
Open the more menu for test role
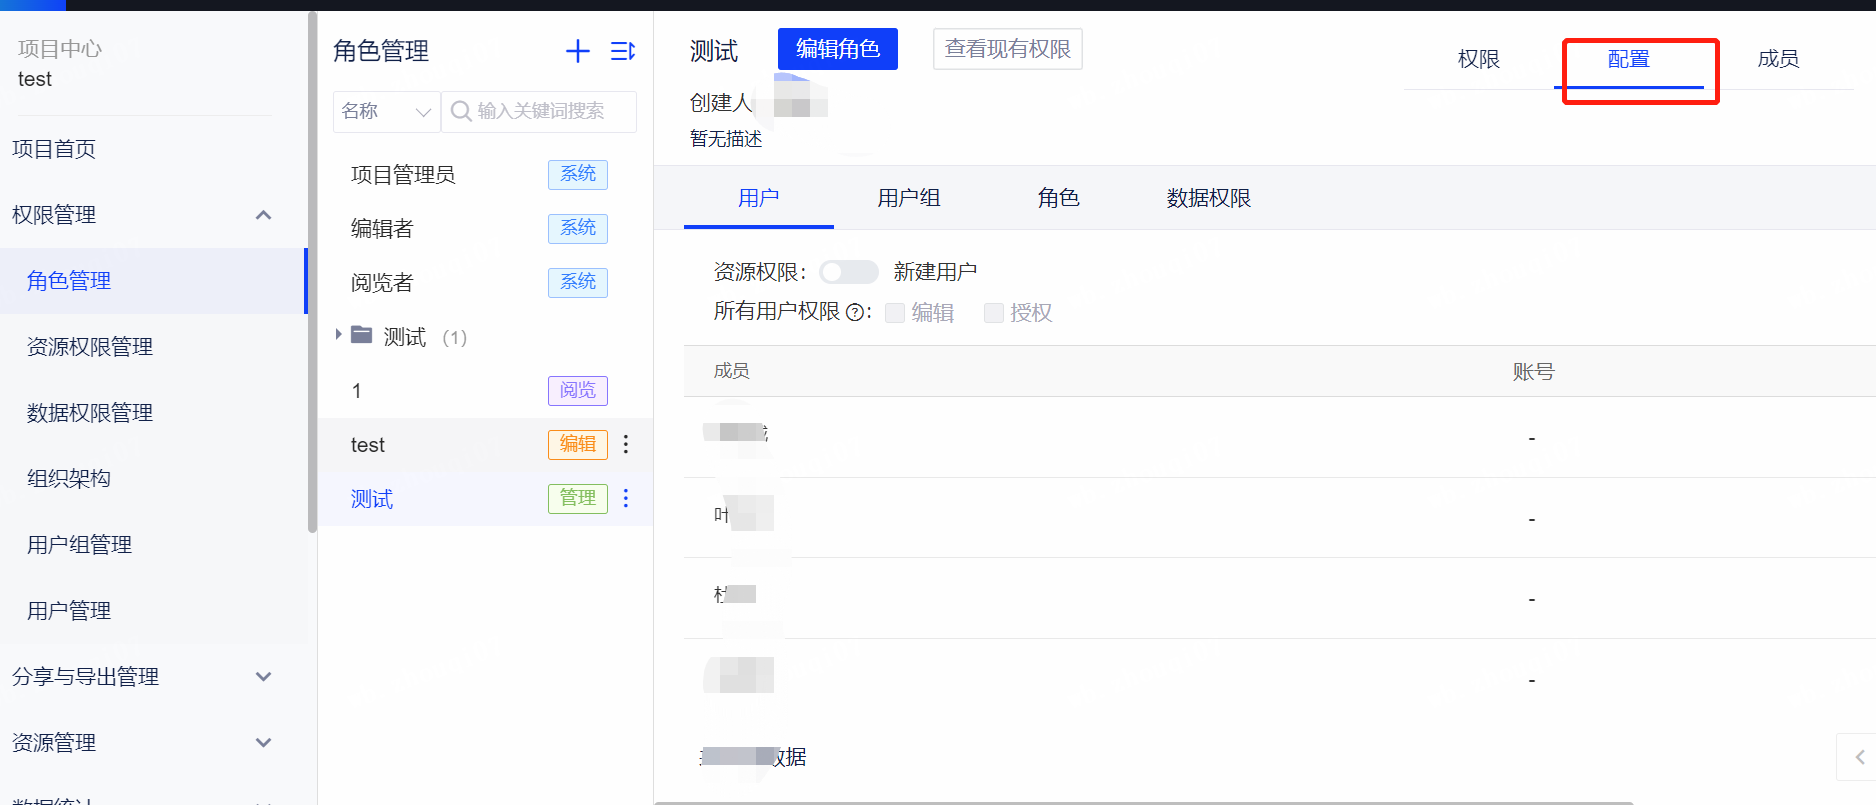tap(626, 444)
